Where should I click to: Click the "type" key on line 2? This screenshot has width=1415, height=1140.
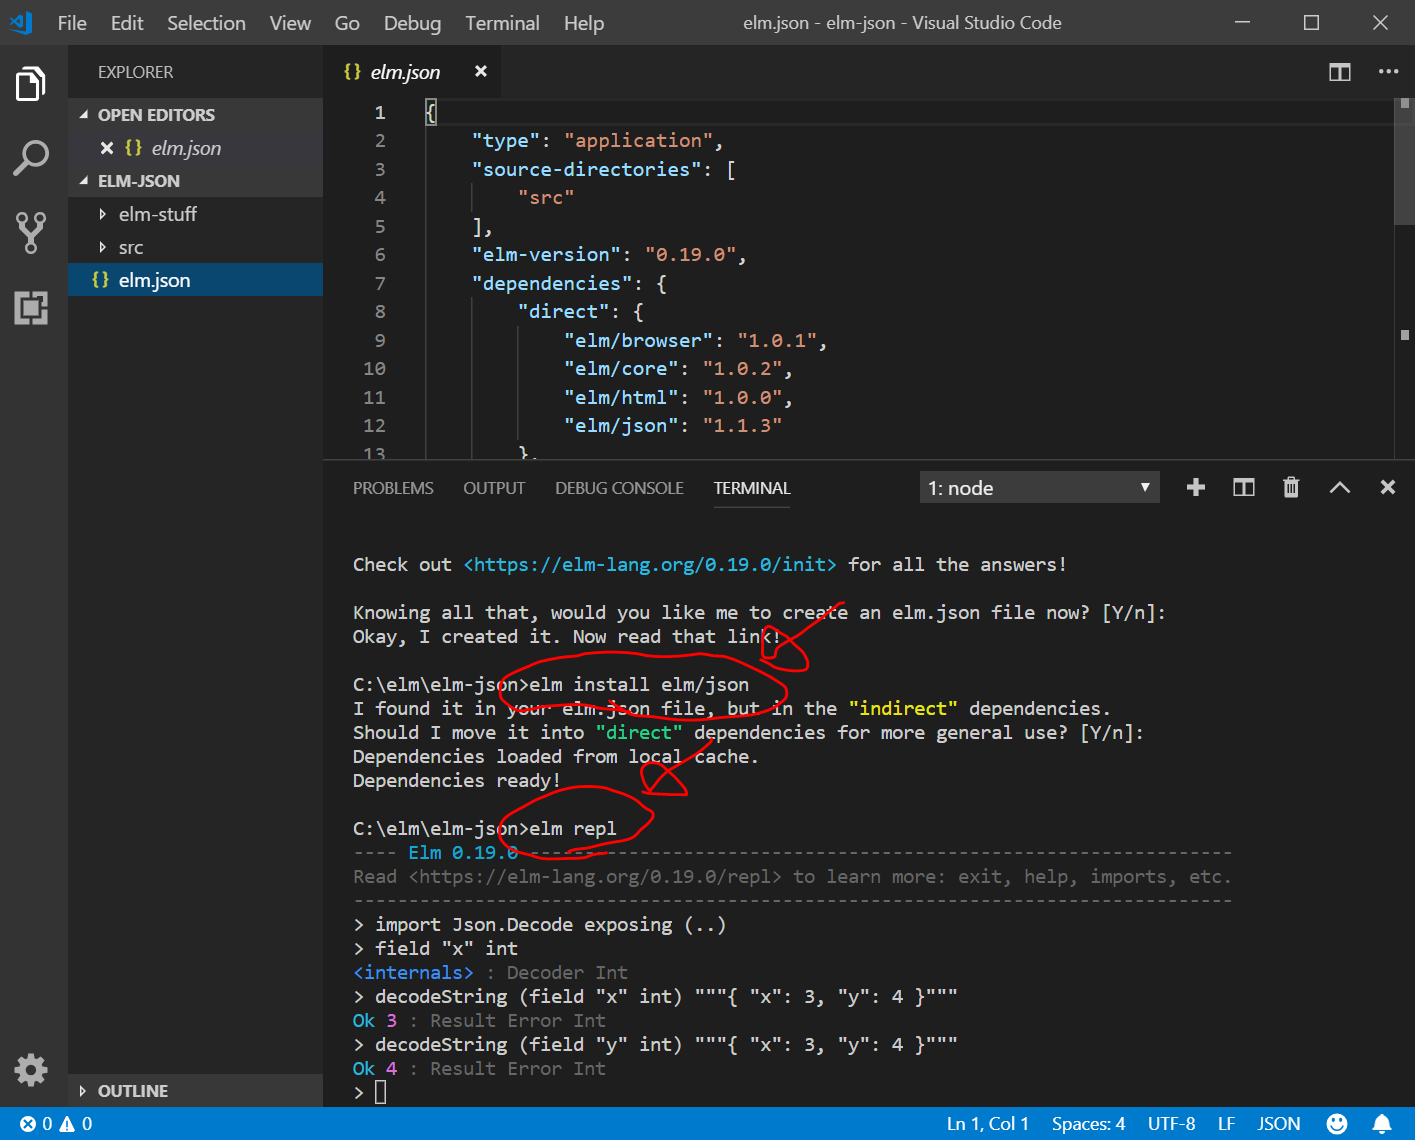[506, 141]
